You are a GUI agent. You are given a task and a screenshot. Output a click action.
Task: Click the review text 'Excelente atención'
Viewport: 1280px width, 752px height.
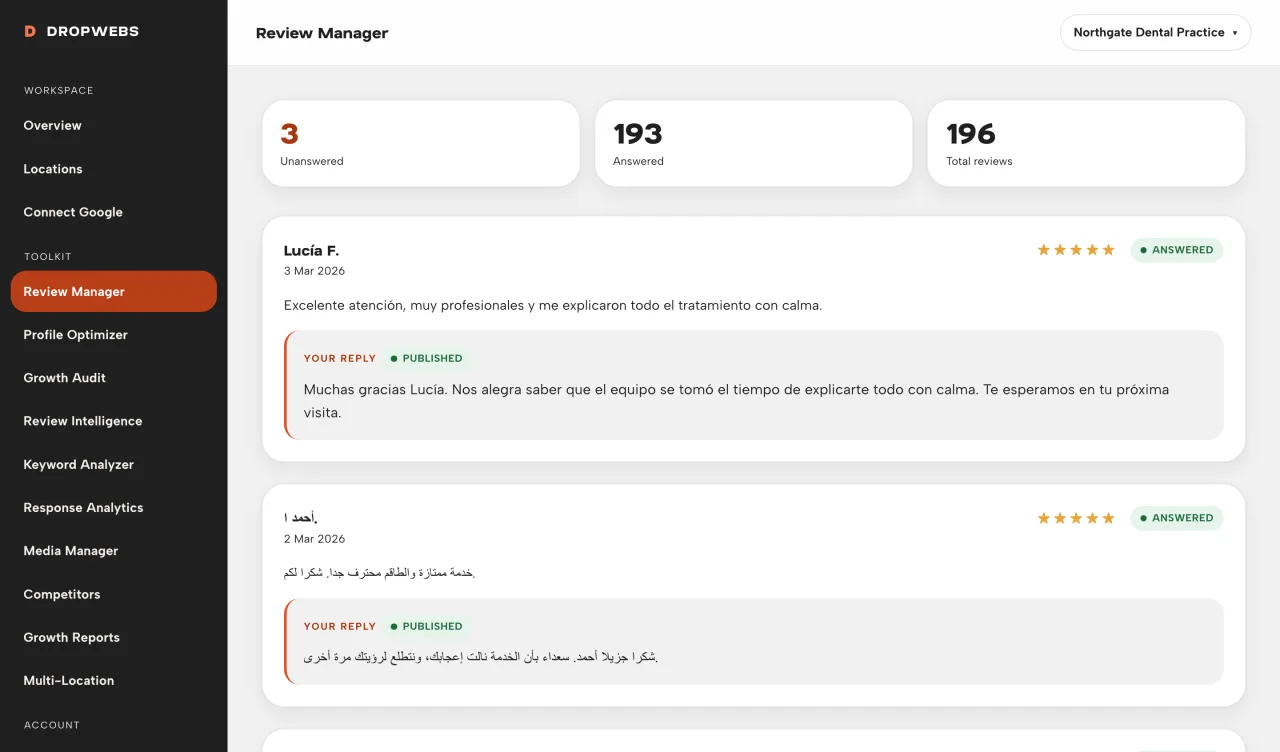(x=553, y=305)
